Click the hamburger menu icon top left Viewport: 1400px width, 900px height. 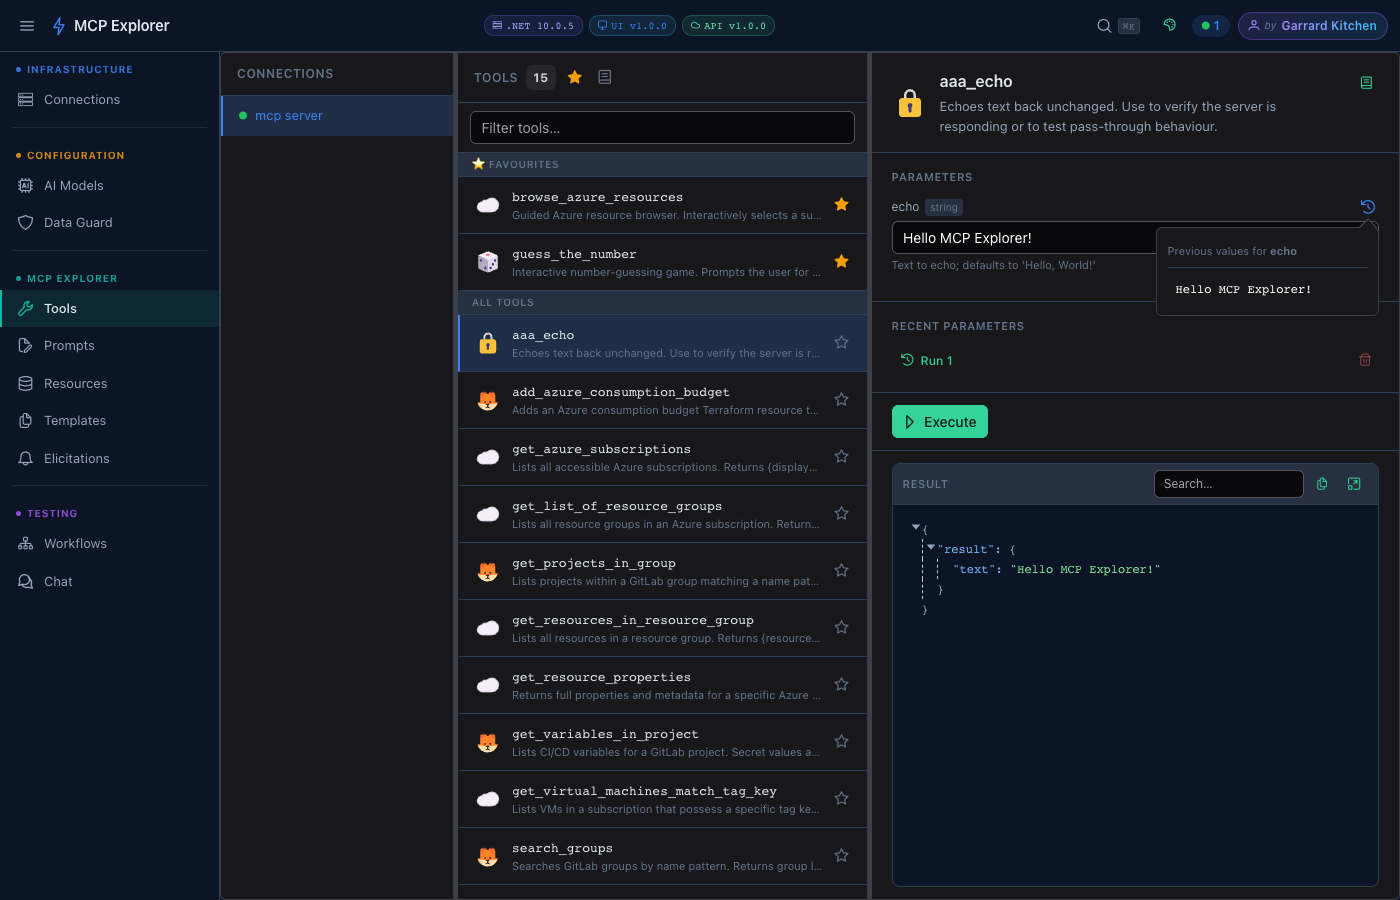point(27,25)
